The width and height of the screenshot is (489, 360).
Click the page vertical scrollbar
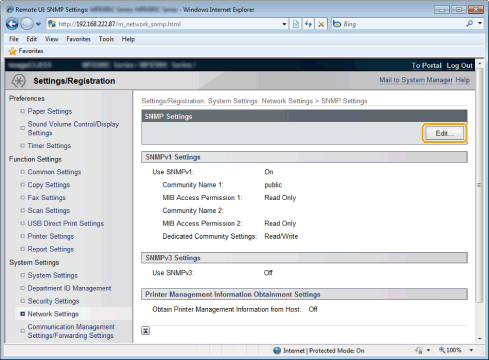click(x=480, y=185)
